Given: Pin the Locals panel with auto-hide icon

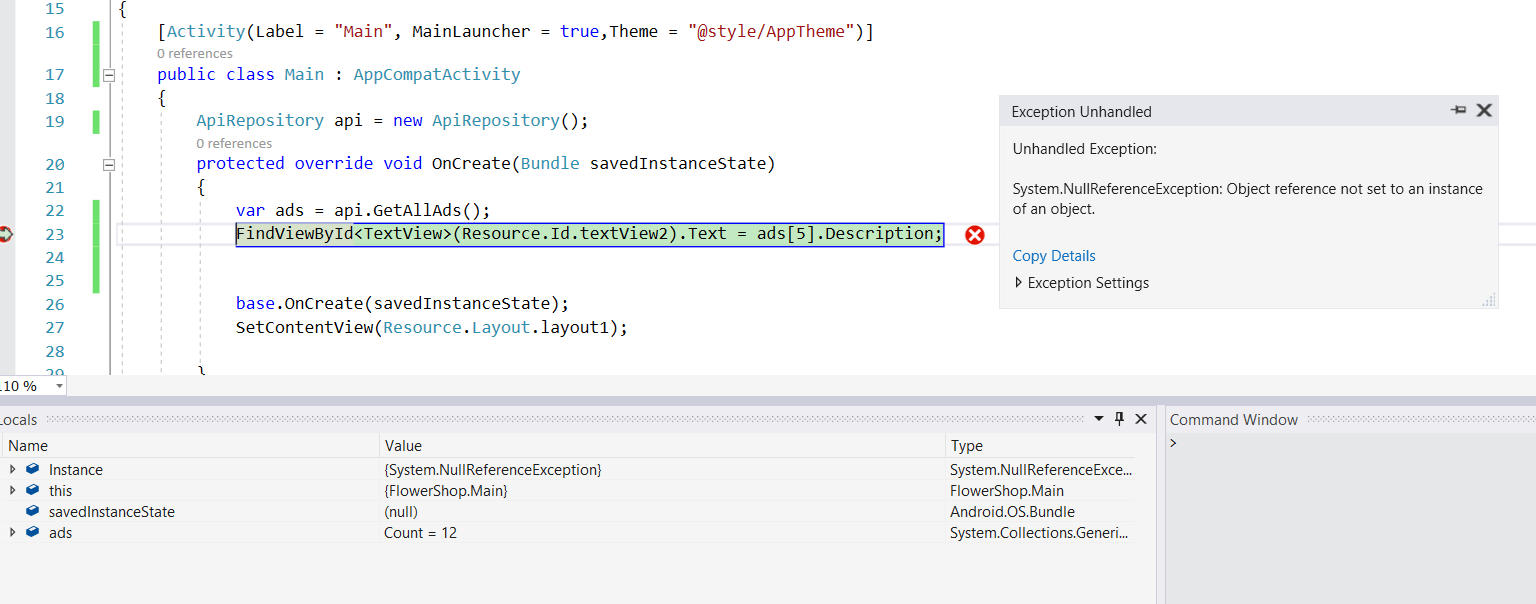Looking at the screenshot, I should coord(1120,419).
